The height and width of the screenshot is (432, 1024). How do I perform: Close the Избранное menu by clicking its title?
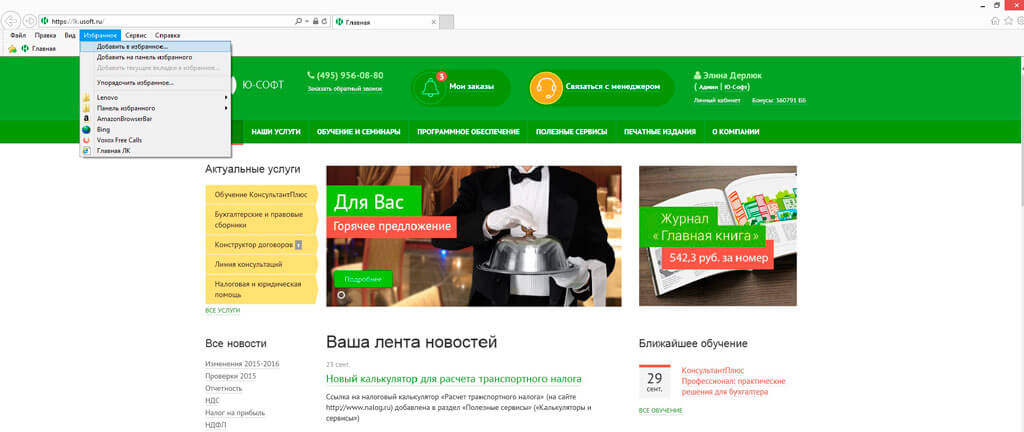101,35
